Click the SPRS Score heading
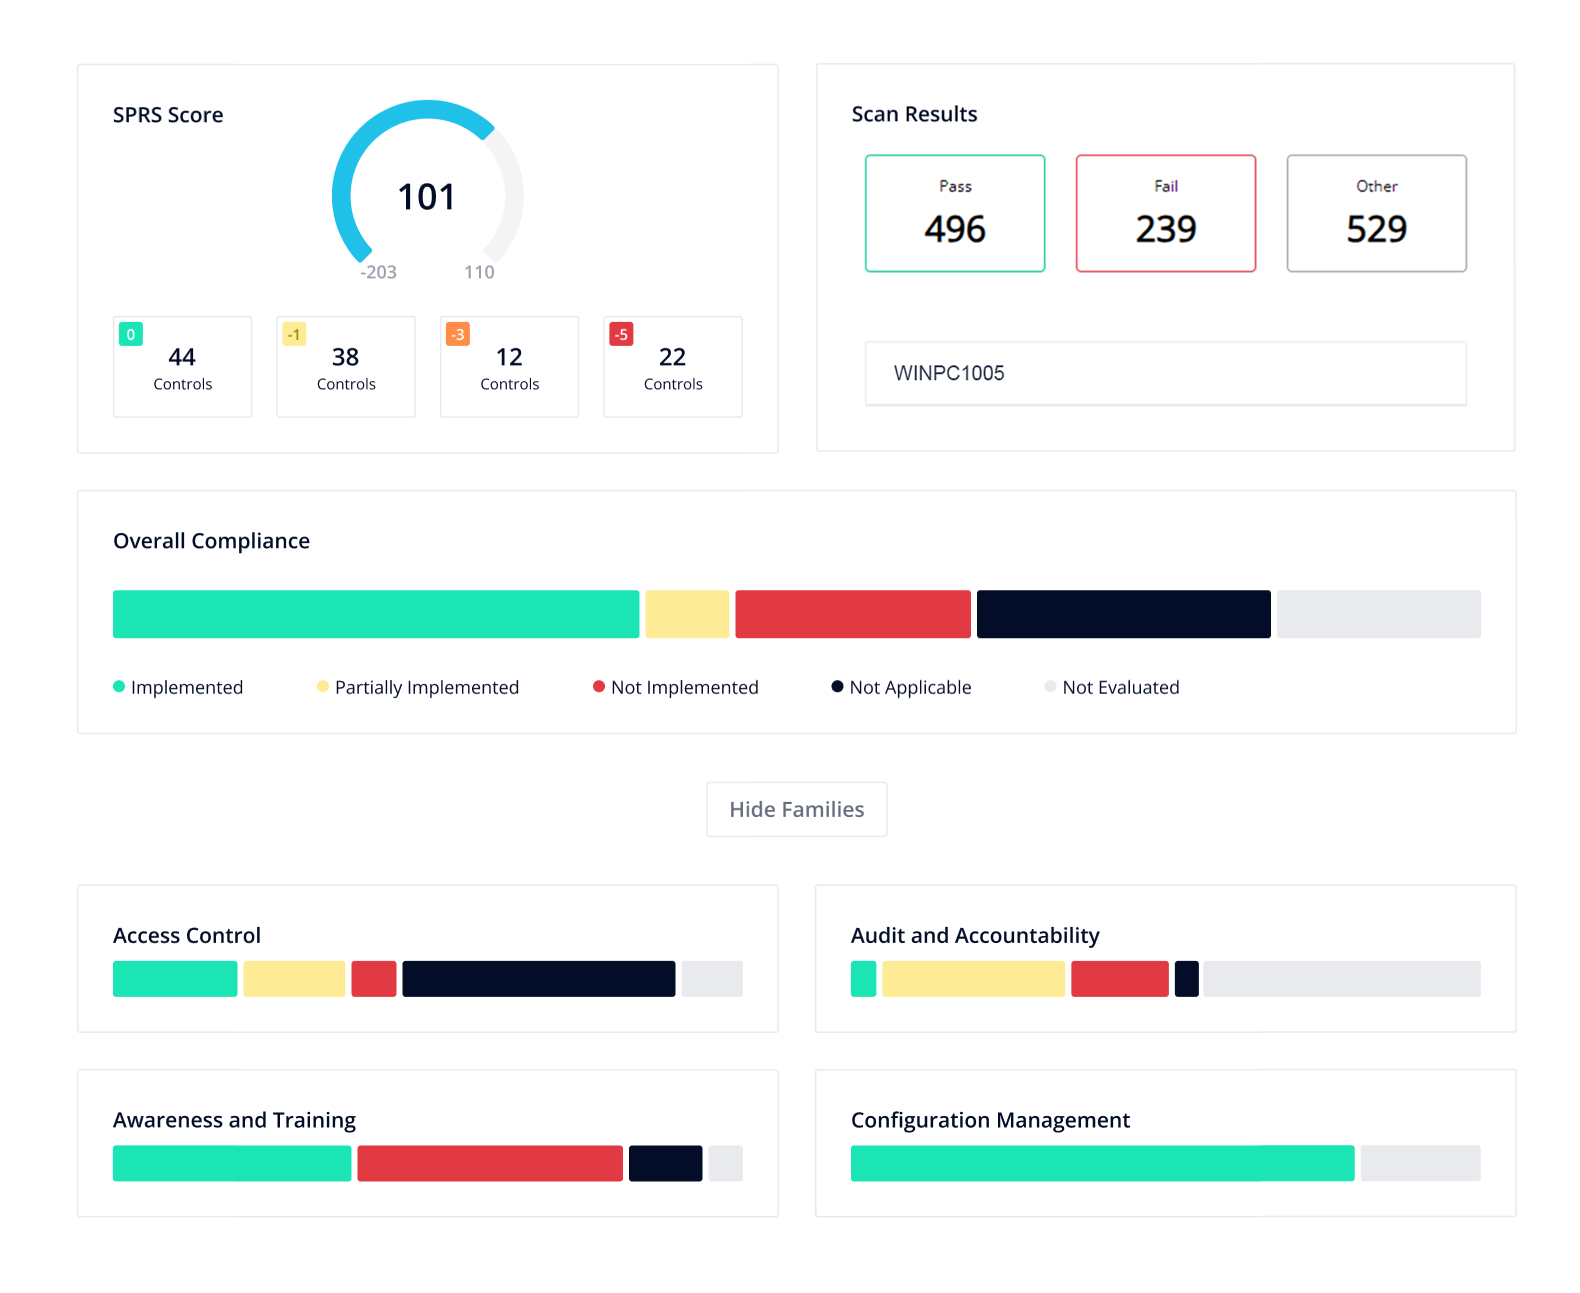Image resolution: width=1580 pixels, height=1293 pixels. [x=168, y=115]
